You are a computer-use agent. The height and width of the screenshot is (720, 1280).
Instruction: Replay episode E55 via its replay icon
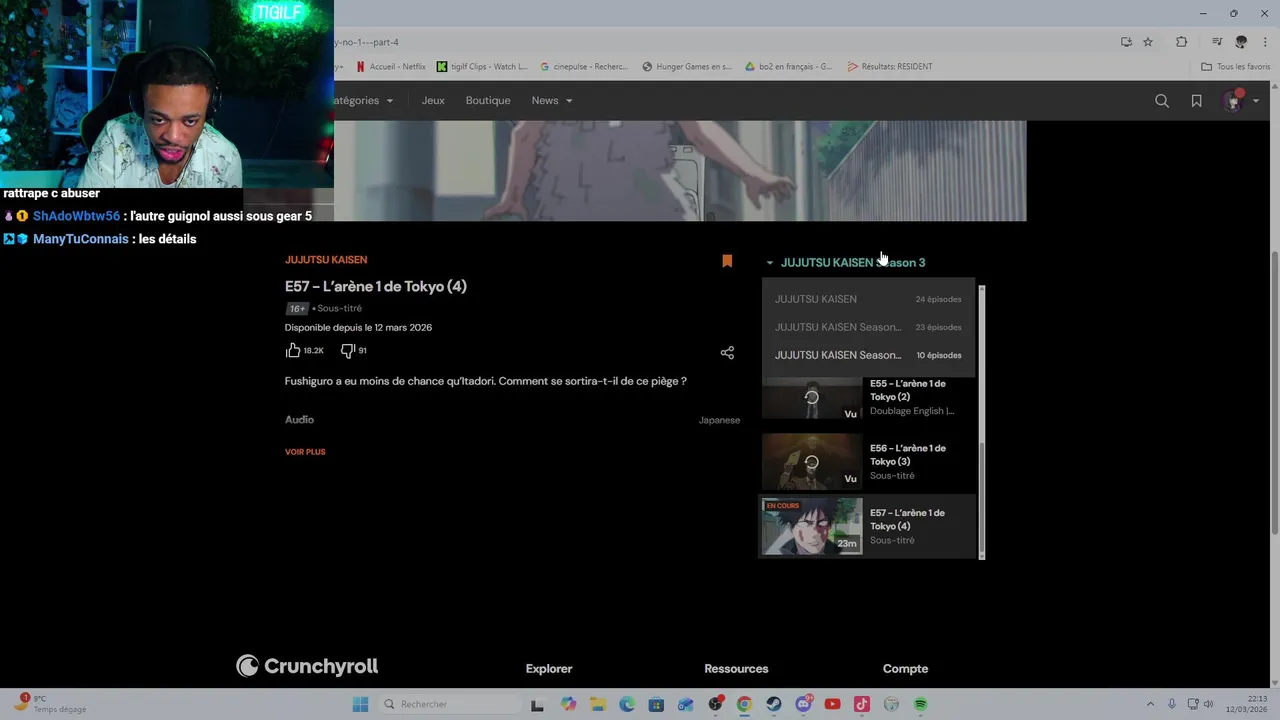click(x=812, y=397)
